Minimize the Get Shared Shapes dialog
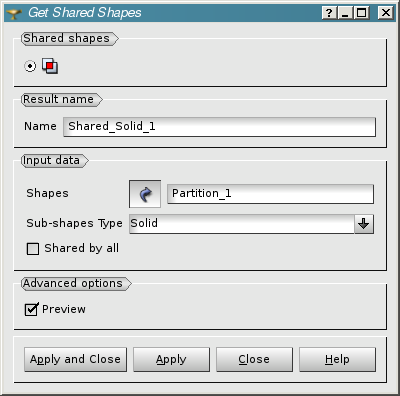This screenshot has height=396, width=400. [345, 13]
